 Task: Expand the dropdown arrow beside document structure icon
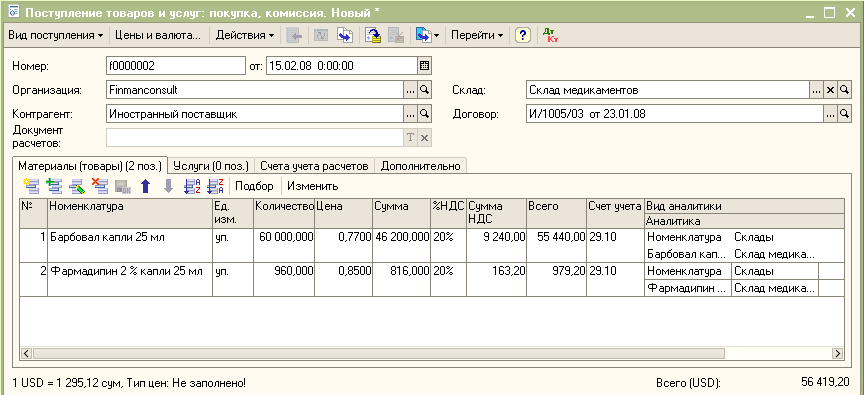436,35
